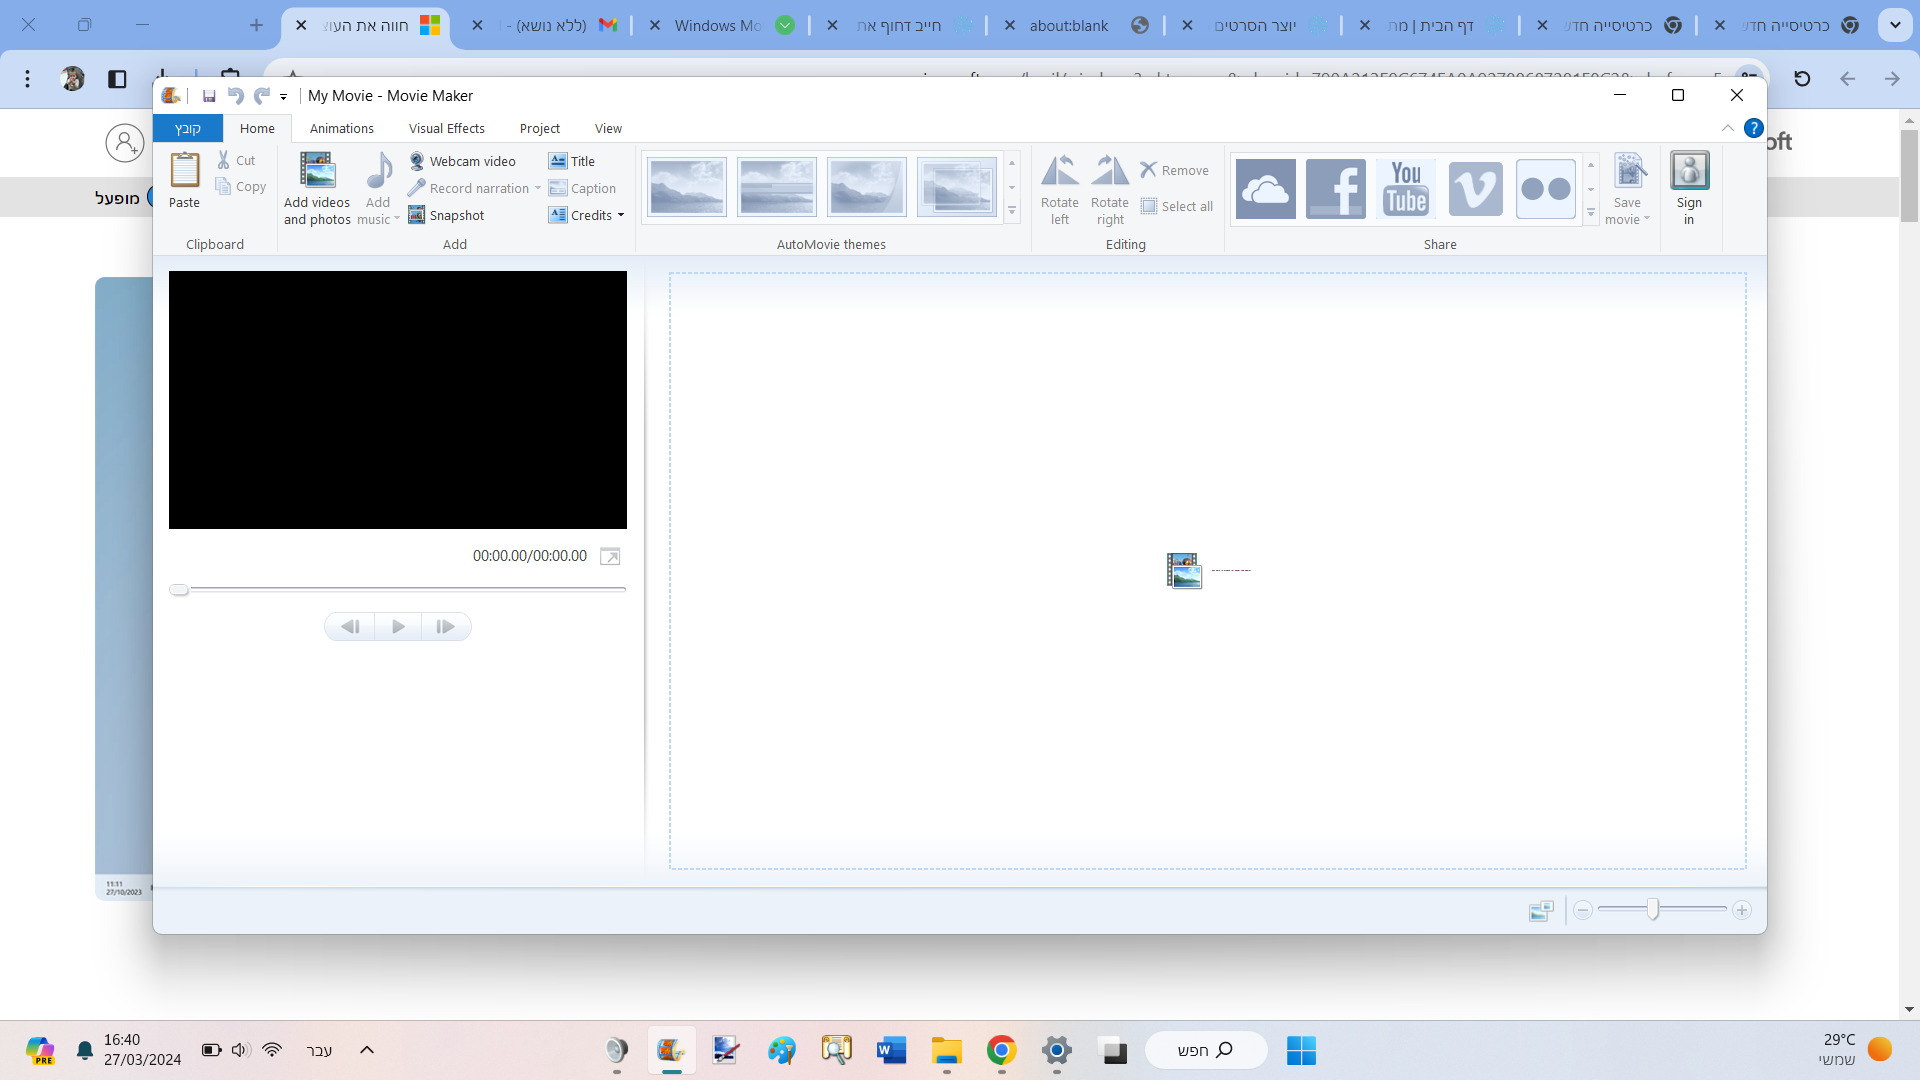
Task: Share movie to Facebook
Action: coord(1335,188)
